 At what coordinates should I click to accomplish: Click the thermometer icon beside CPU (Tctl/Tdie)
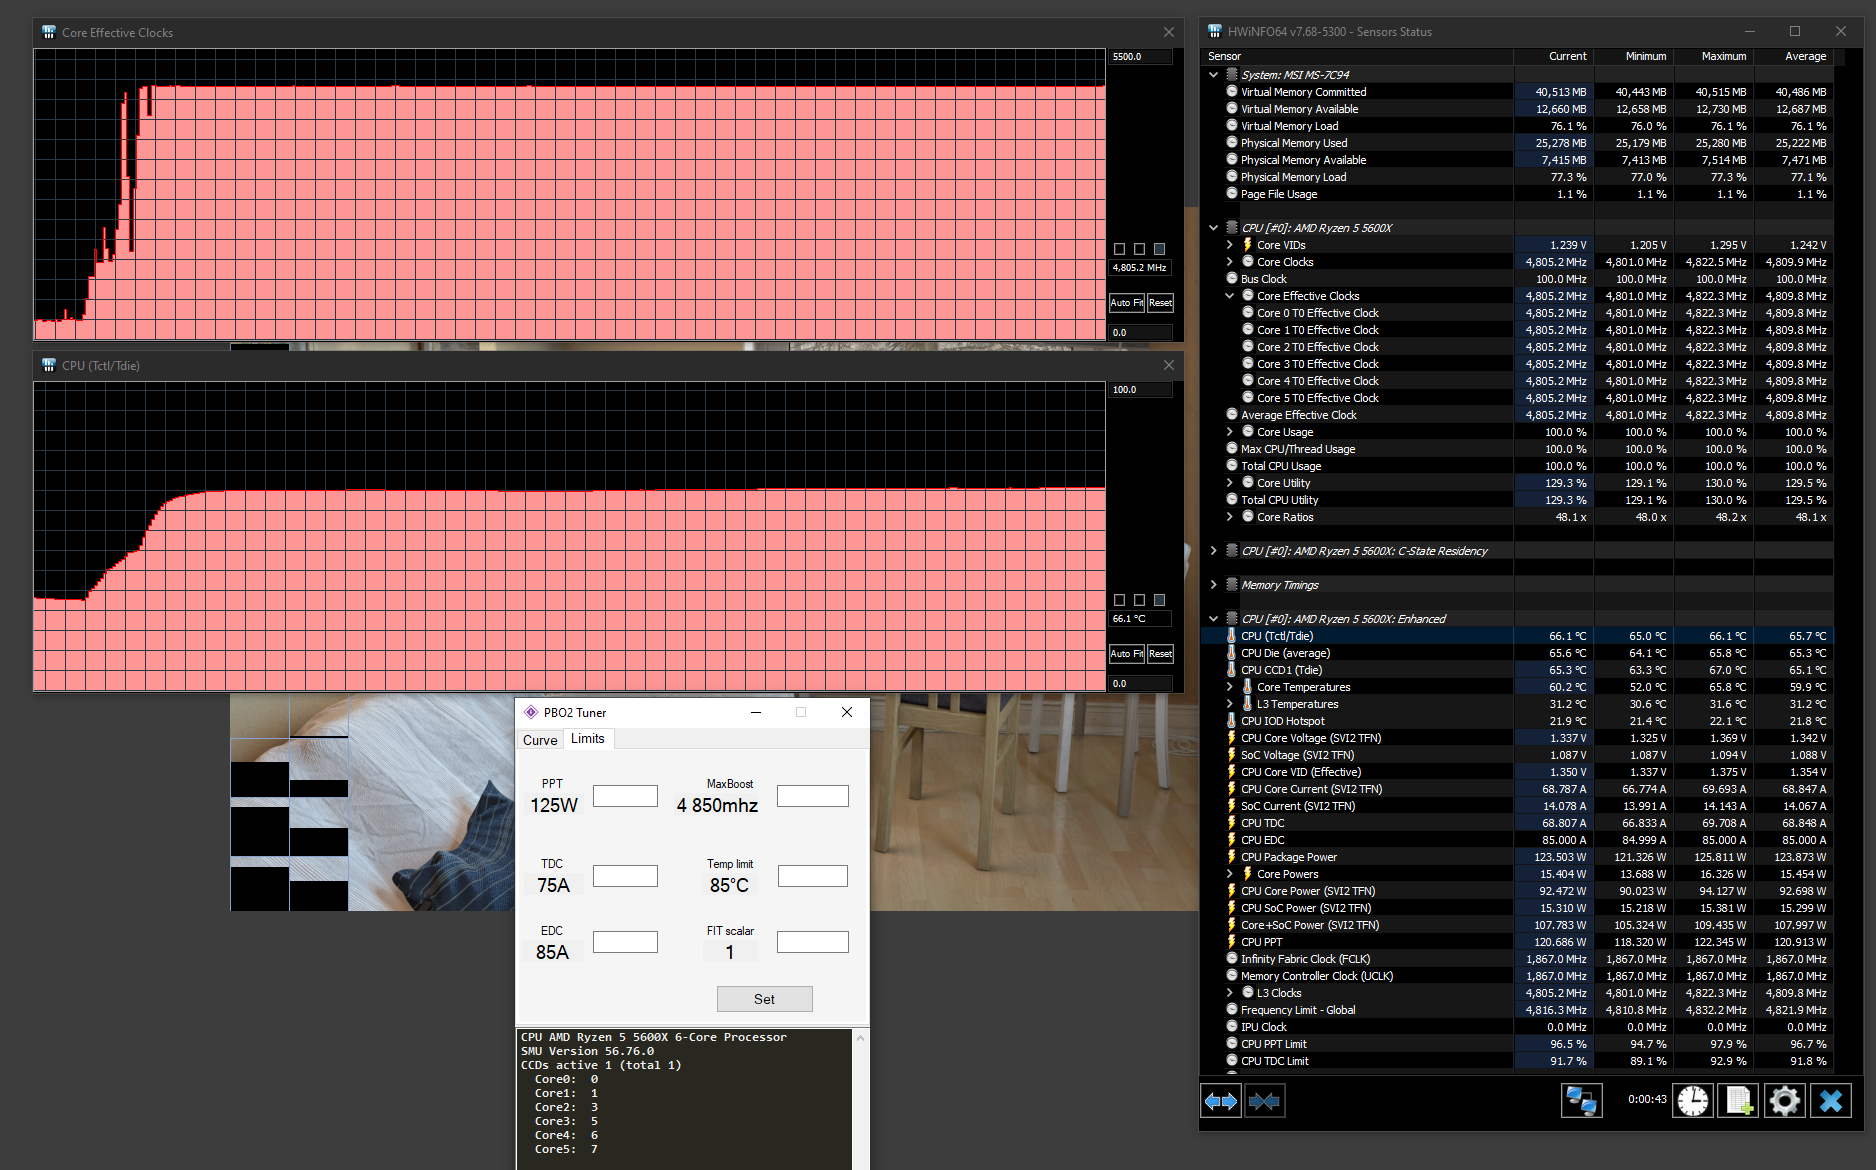pyautogui.click(x=1232, y=636)
